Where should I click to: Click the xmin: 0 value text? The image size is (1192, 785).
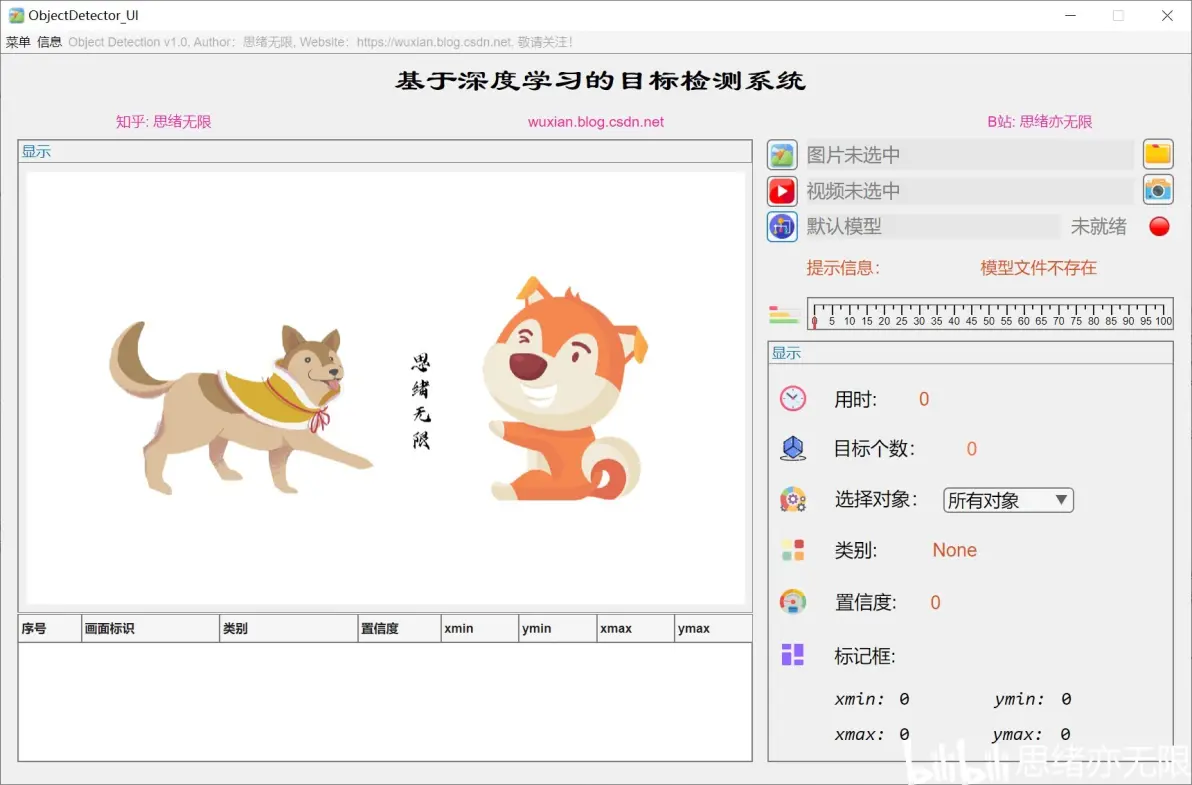coord(872,698)
